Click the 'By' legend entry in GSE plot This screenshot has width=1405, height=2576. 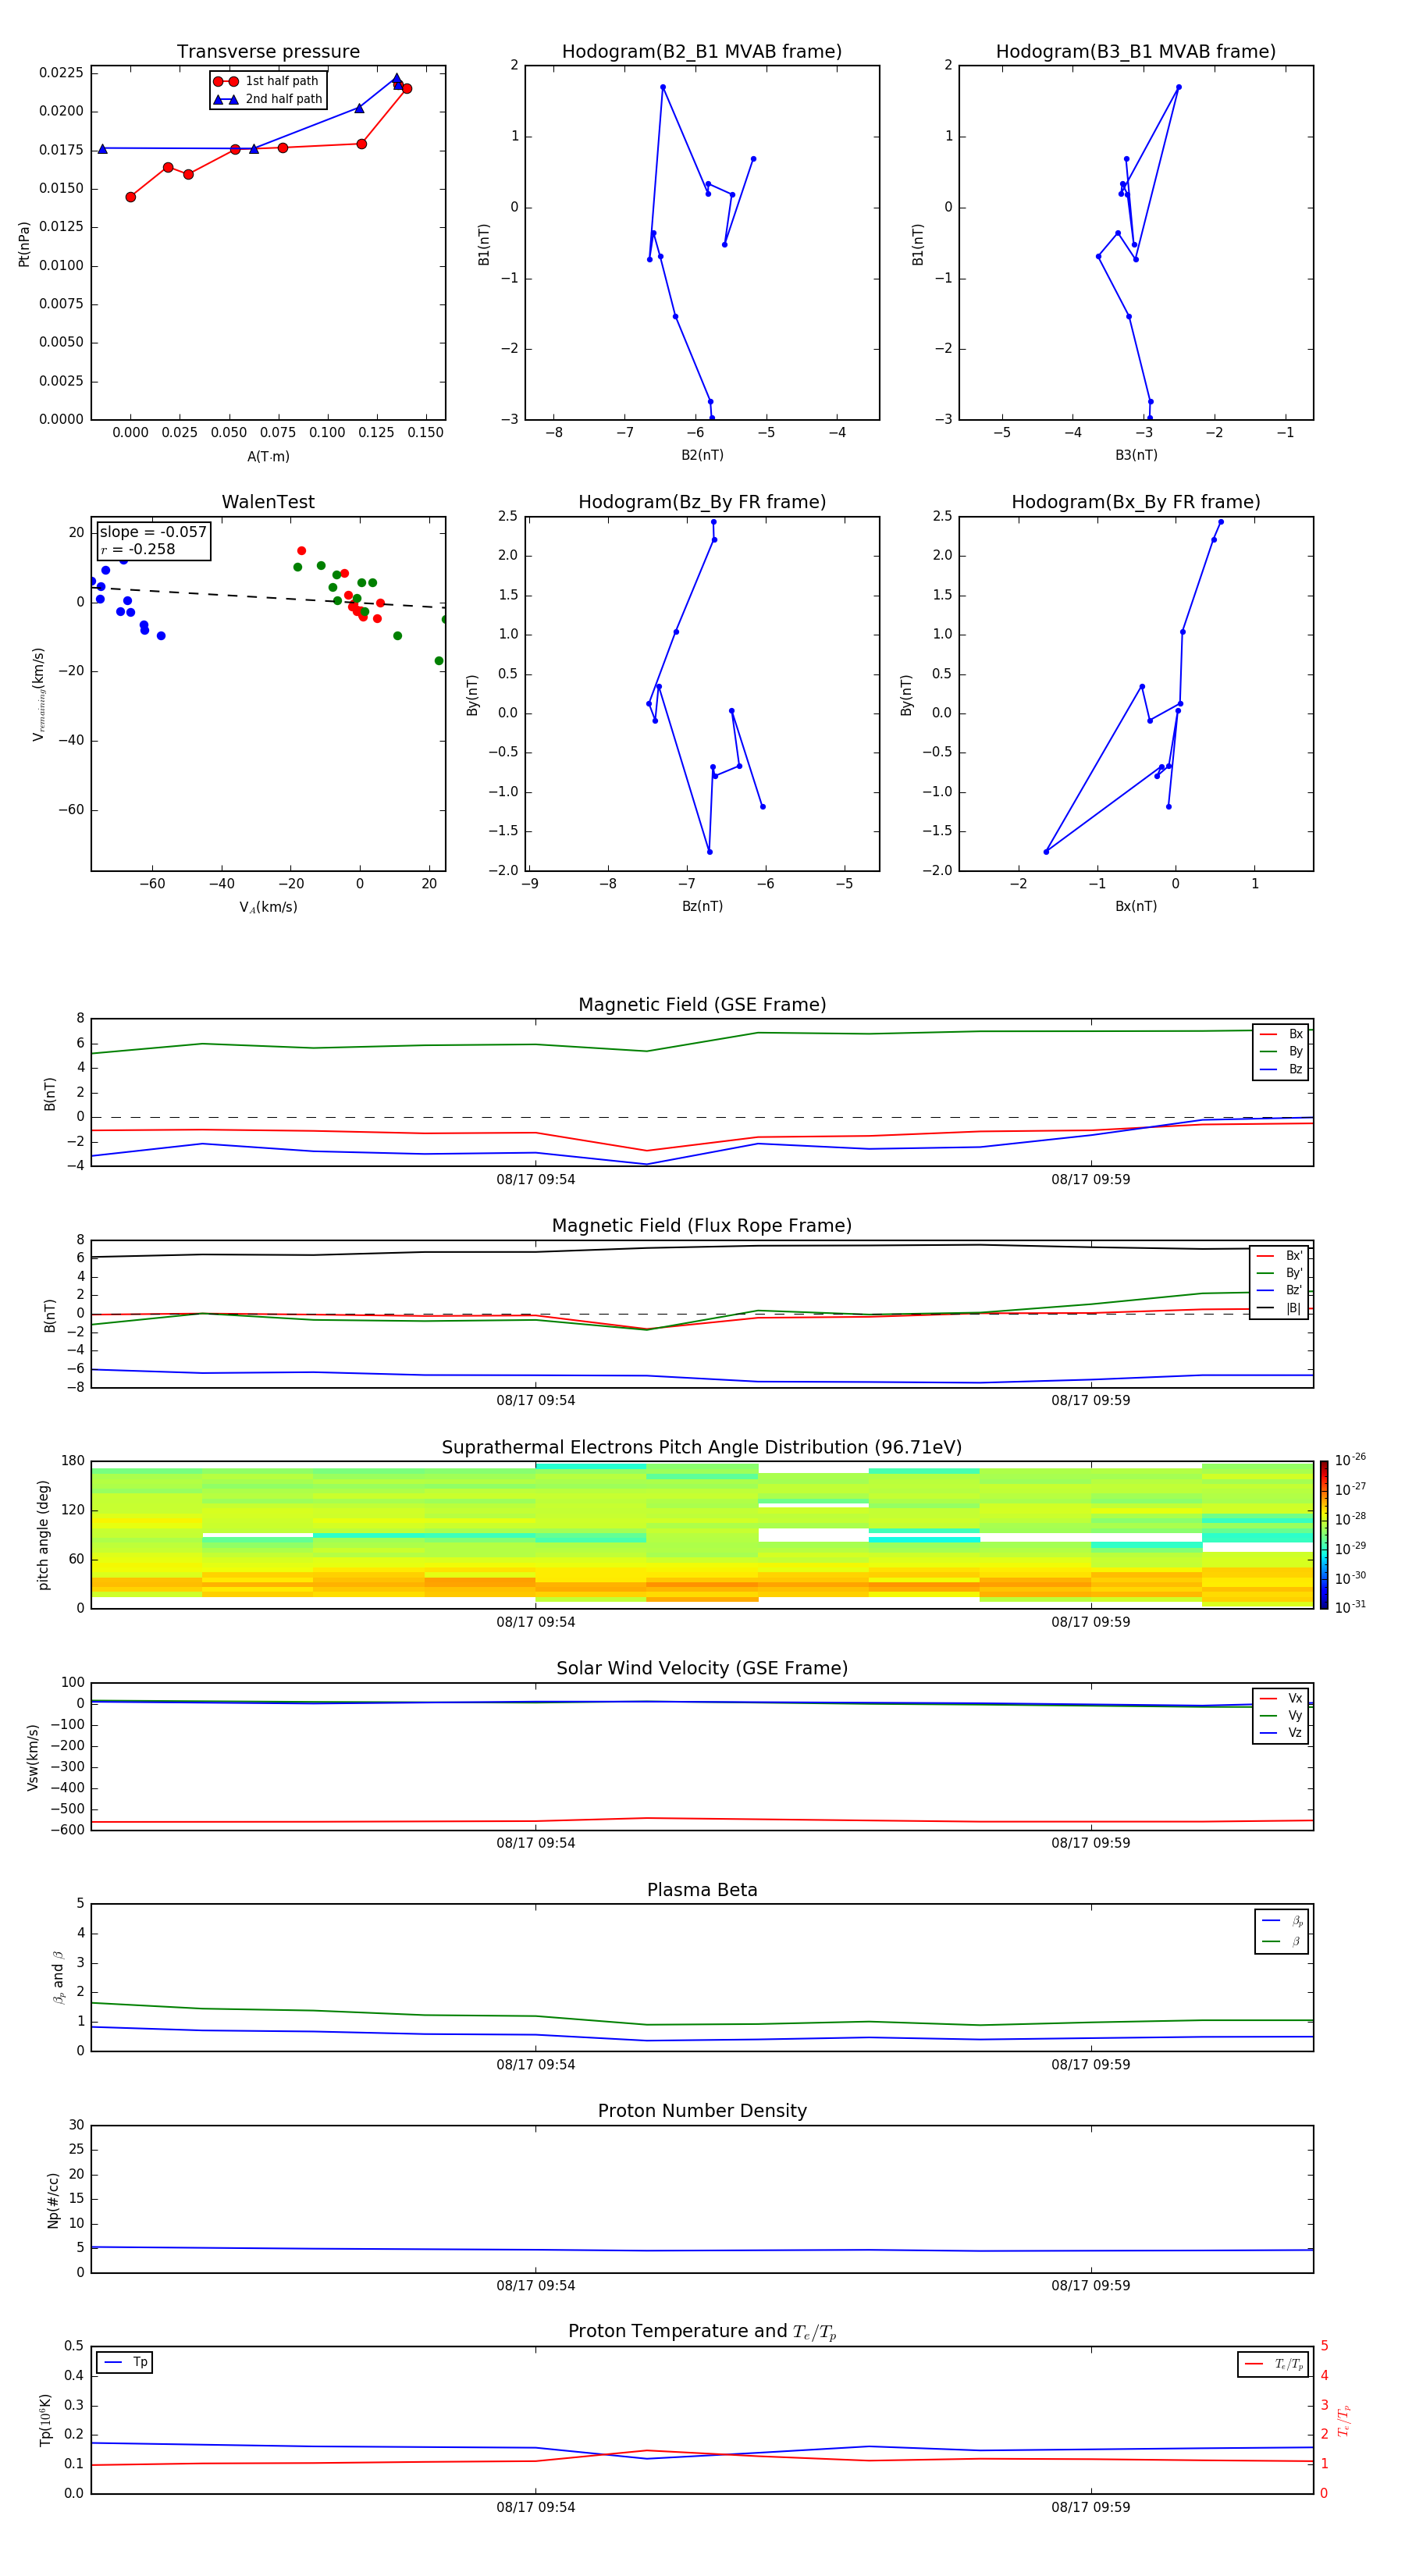click(x=1281, y=1051)
